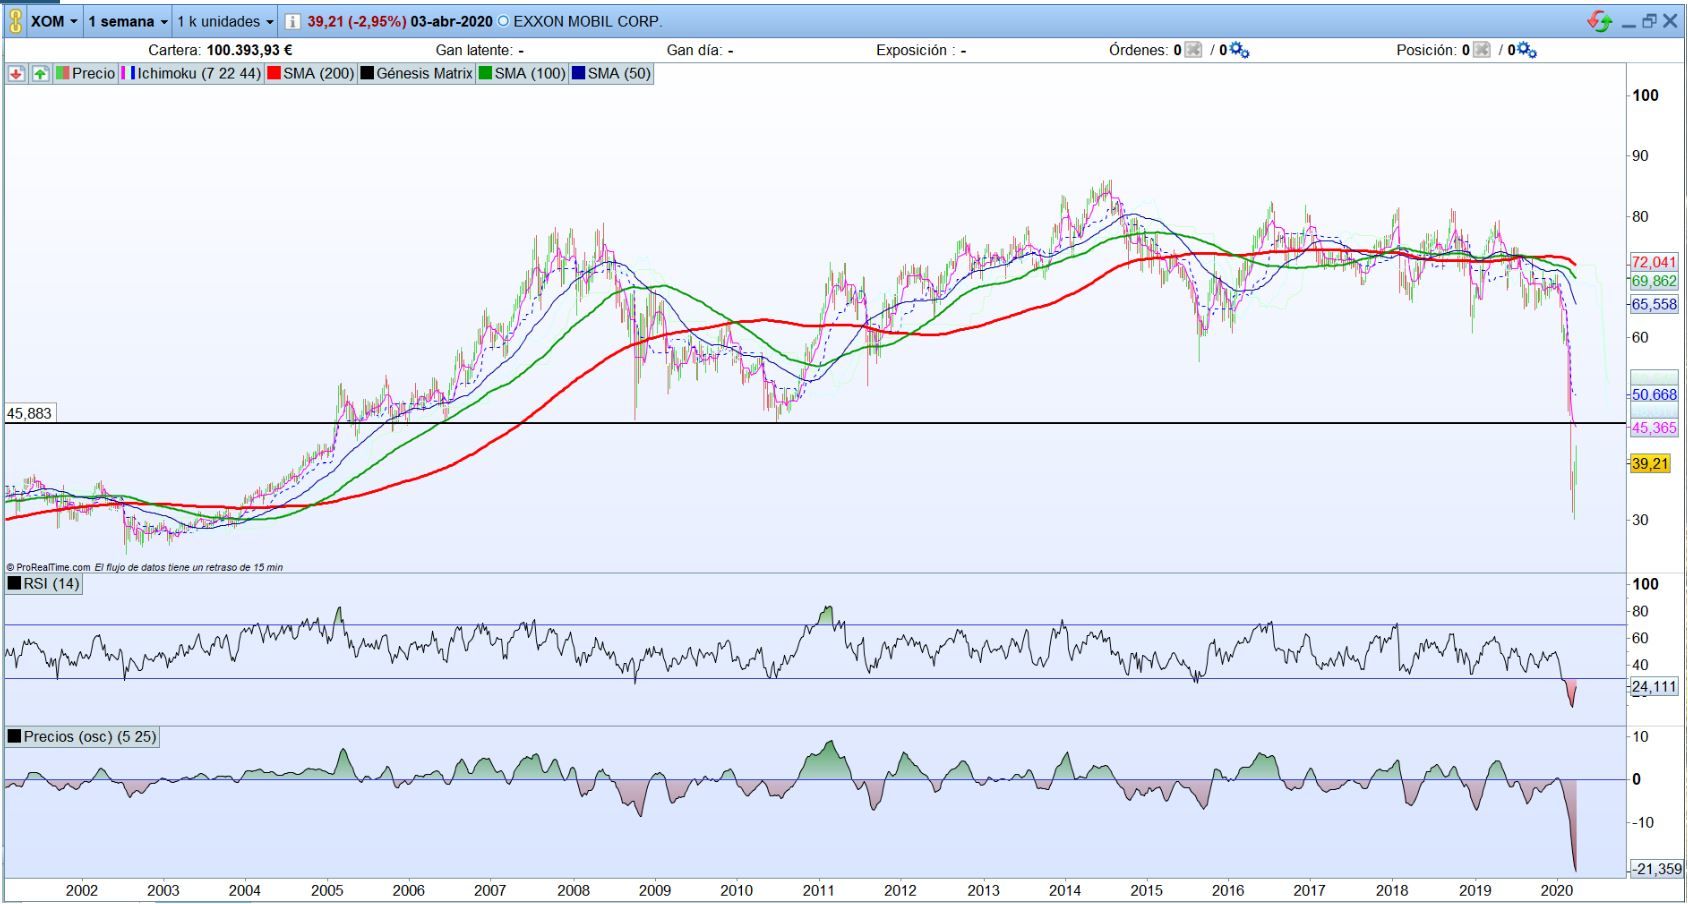Click the info icon before the price quote

[292, 21]
